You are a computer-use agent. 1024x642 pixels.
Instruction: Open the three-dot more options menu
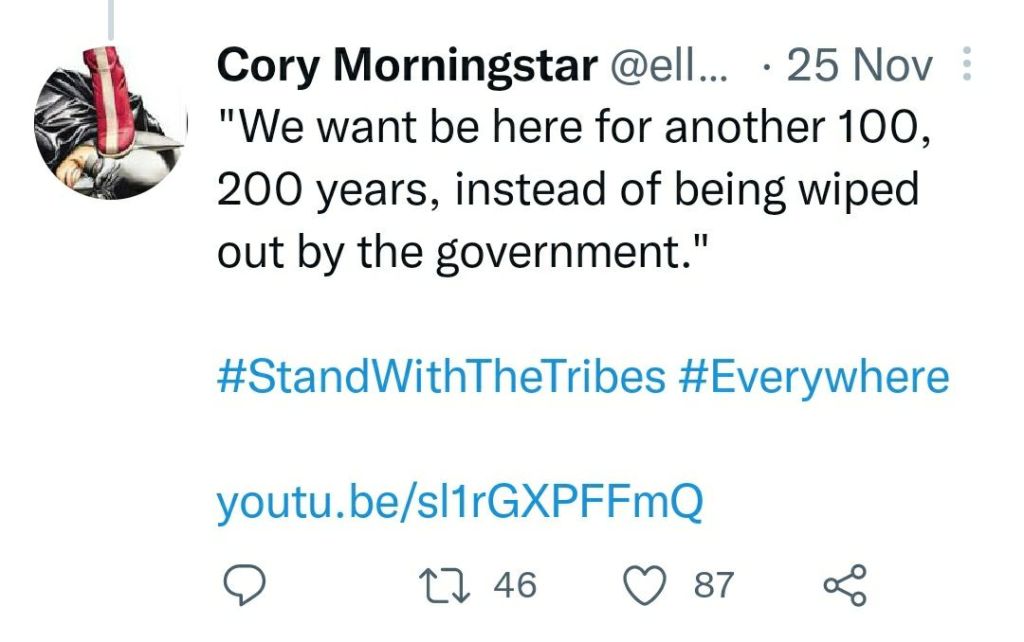coord(966,68)
